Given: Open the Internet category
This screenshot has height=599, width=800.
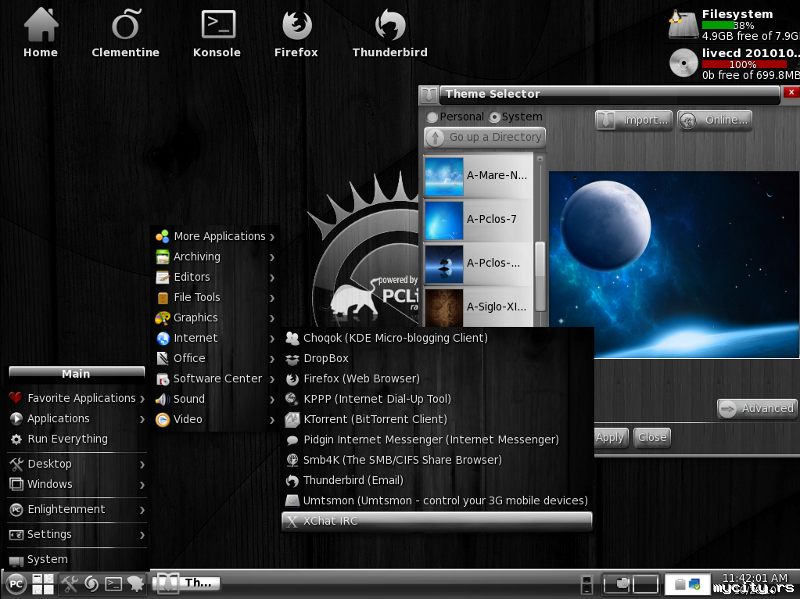Looking at the screenshot, I should [215, 338].
